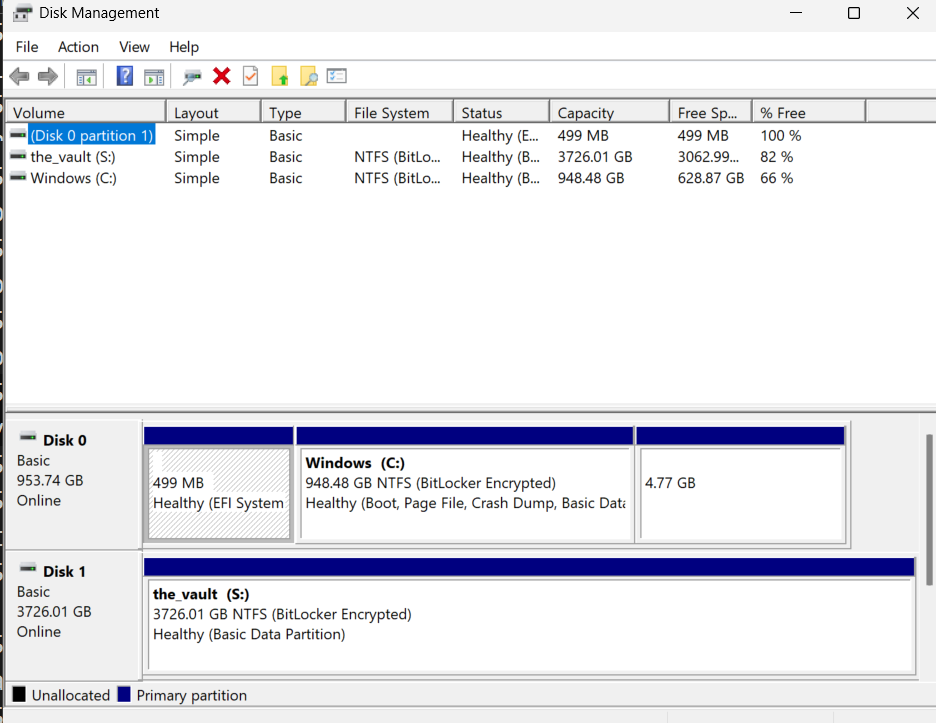Click the small disk icon next to Disk 0 label
Image resolution: width=936 pixels, height=723 pixels.
coord(28,438)
